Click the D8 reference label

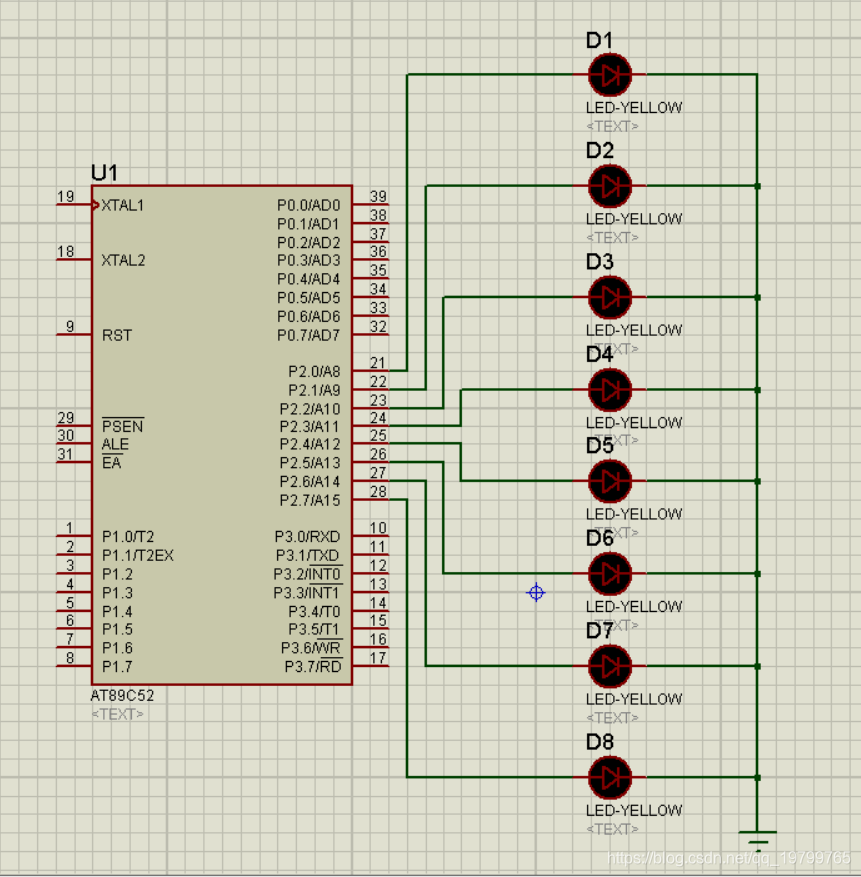[x=599, y=742]
